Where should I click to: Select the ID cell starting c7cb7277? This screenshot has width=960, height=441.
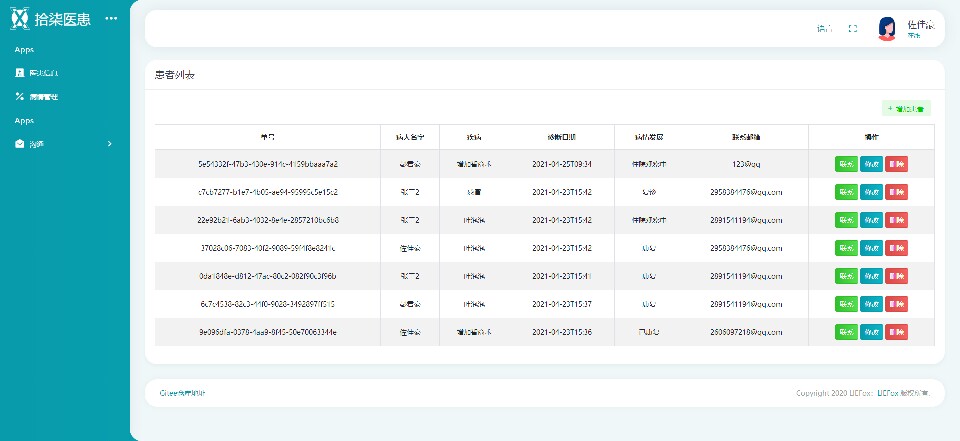coord(268,192)
